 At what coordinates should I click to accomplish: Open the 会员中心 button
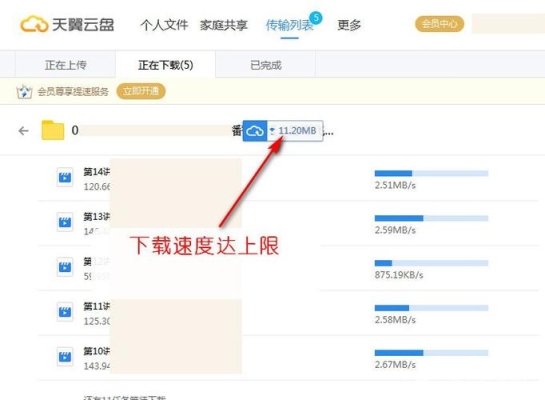click(439, 24)
